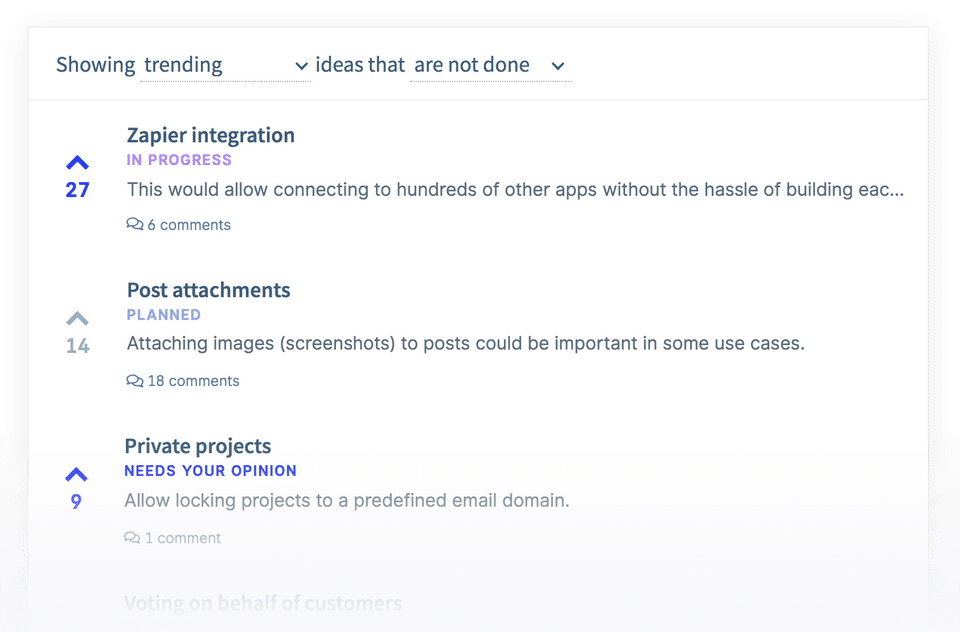This screenshot has width=960, height=632.
Task: Upvote the Private projects idea
Action: (x=76, y=475)
